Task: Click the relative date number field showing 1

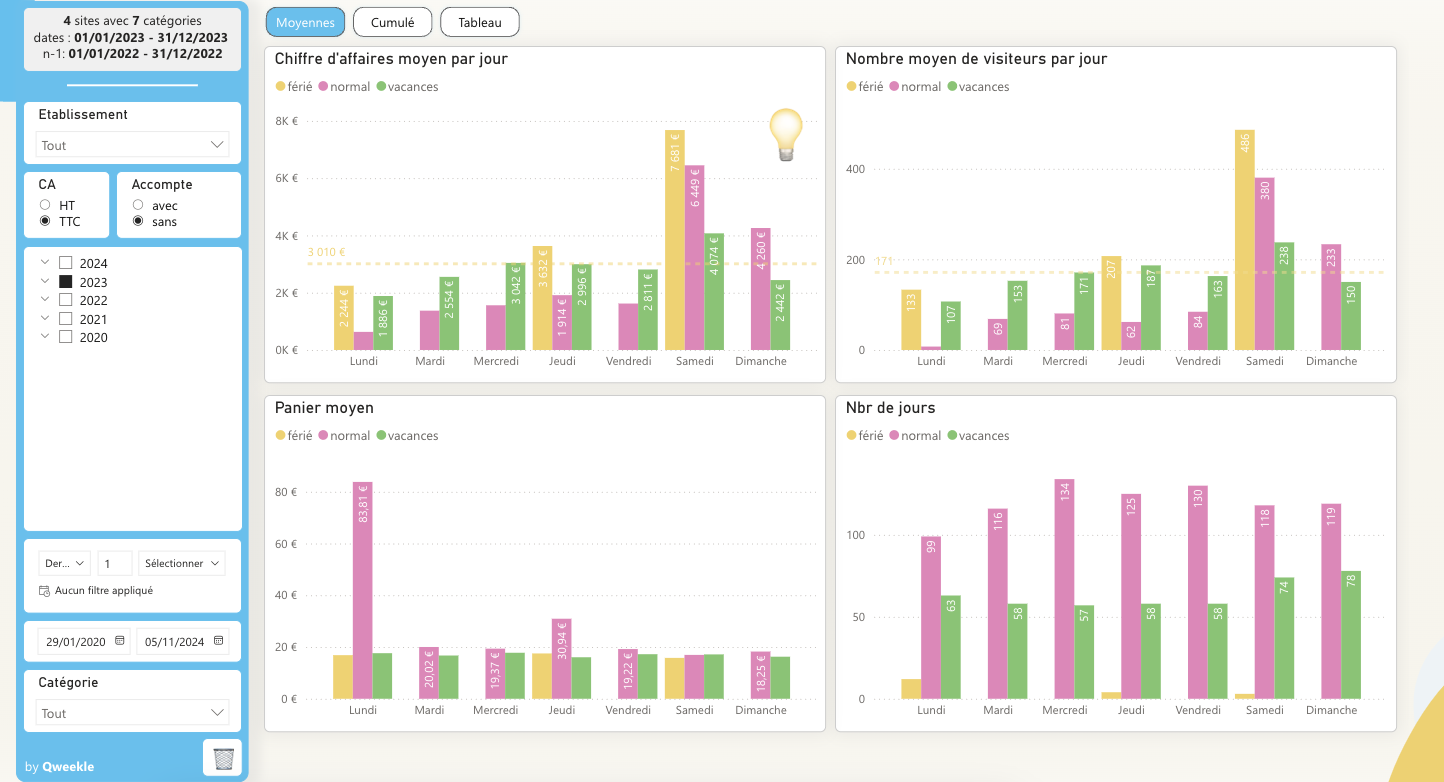Action: pyautogui.click(x=114, y=563)
